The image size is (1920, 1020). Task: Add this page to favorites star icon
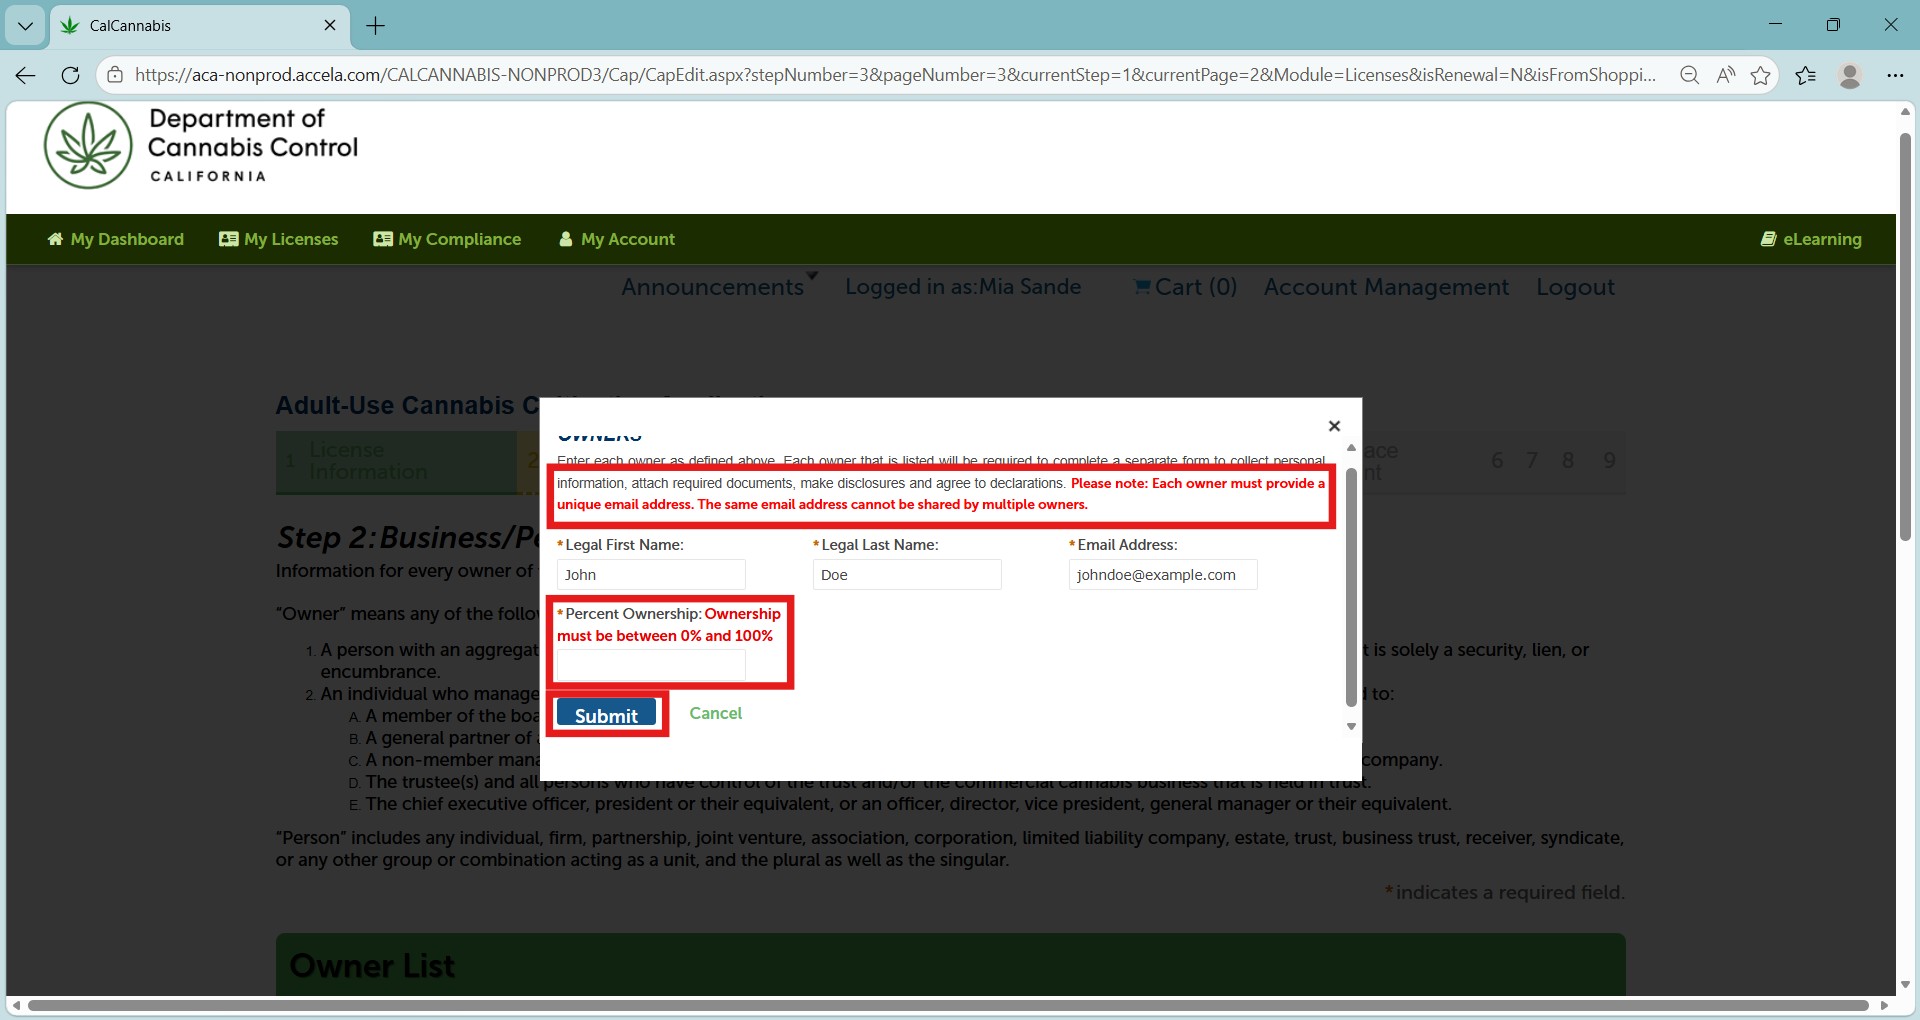(1761, 75)
